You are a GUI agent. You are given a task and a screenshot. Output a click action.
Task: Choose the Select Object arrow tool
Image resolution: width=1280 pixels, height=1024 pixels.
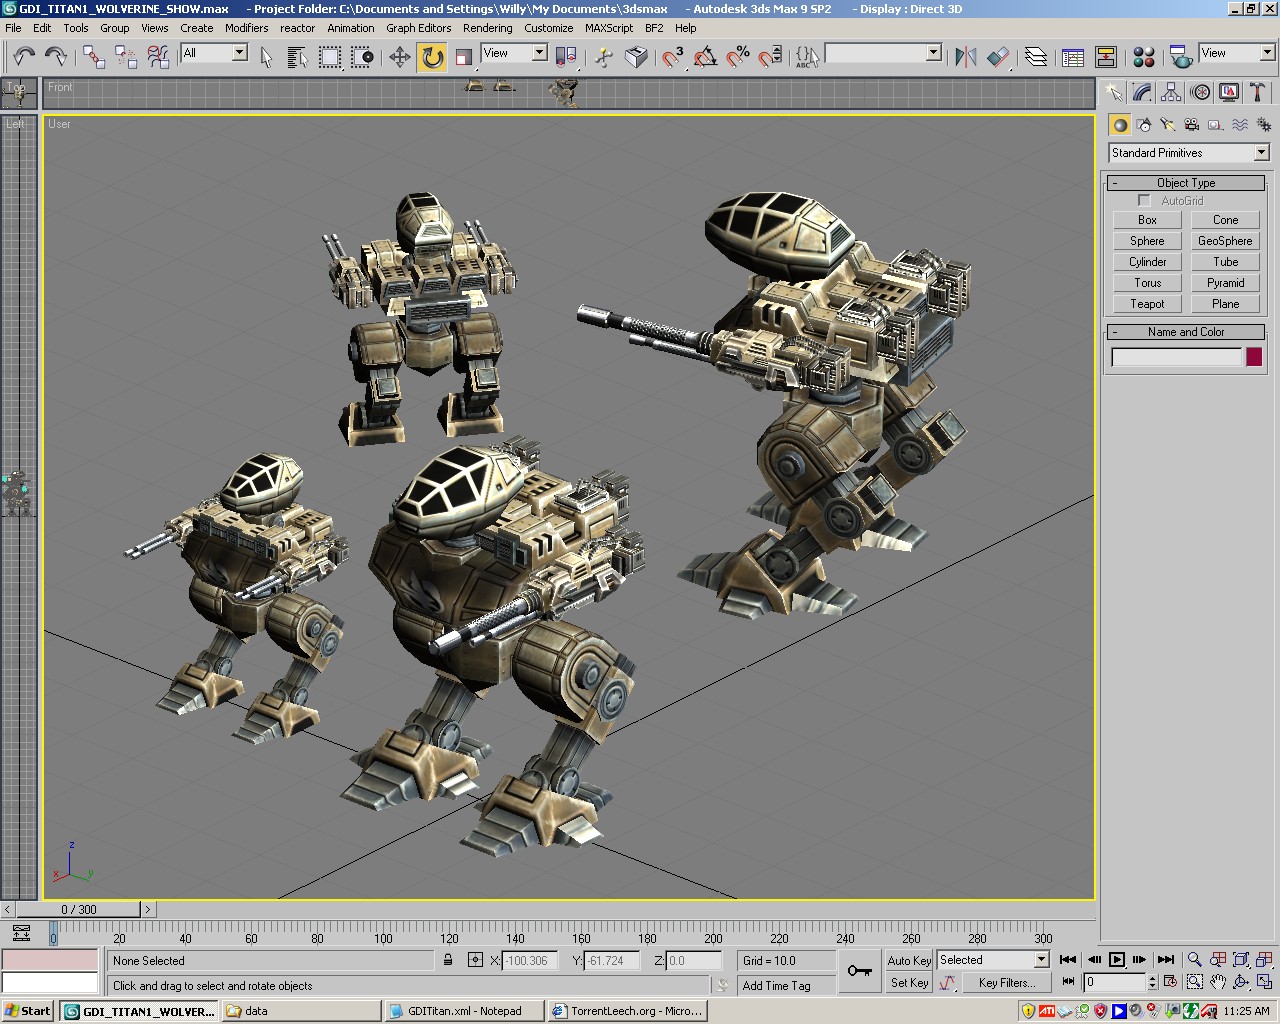pyautogui.click(x=266, y=57)
